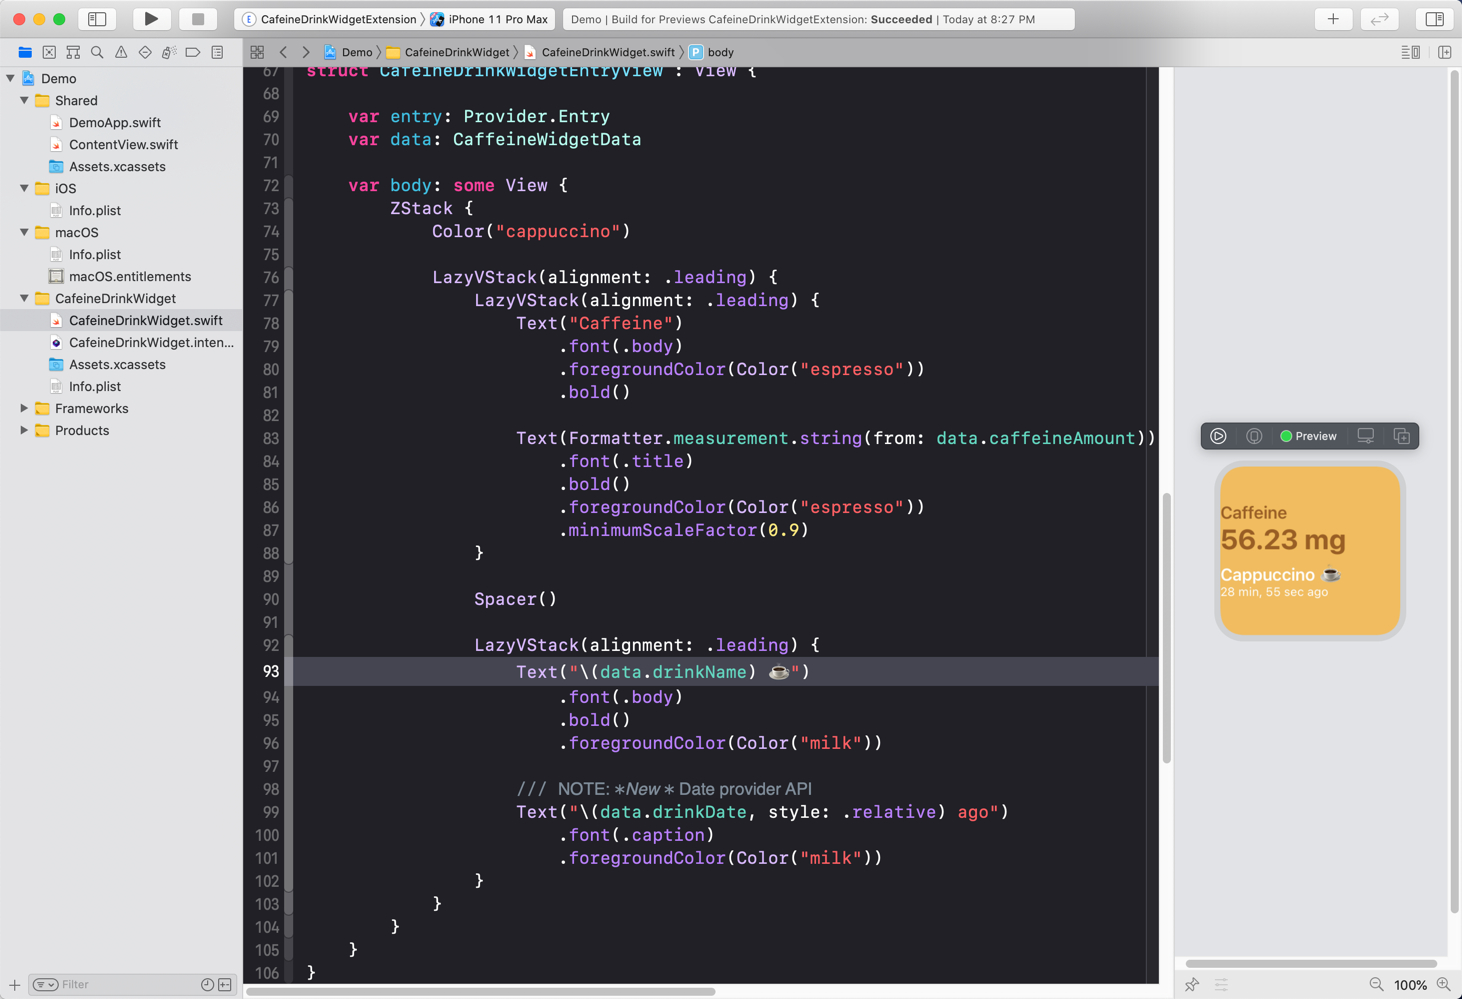Open the Breakpoint navigator
Viewport: 1462px width, 999px height.
193,52
